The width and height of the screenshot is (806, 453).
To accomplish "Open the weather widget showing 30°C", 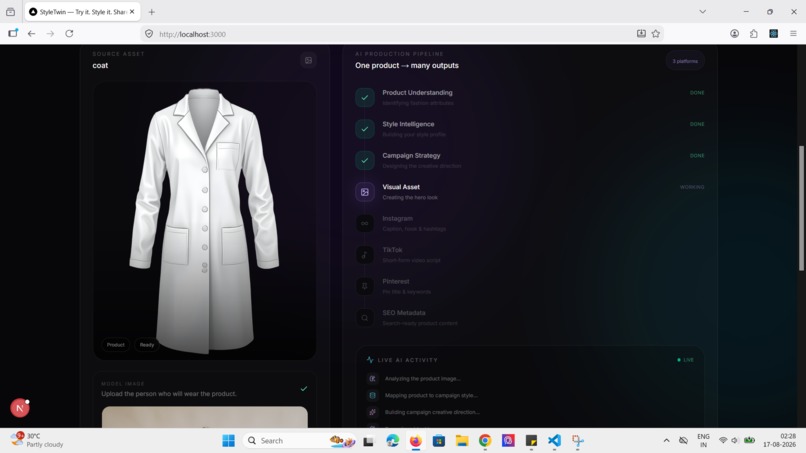I will [37, 440].
